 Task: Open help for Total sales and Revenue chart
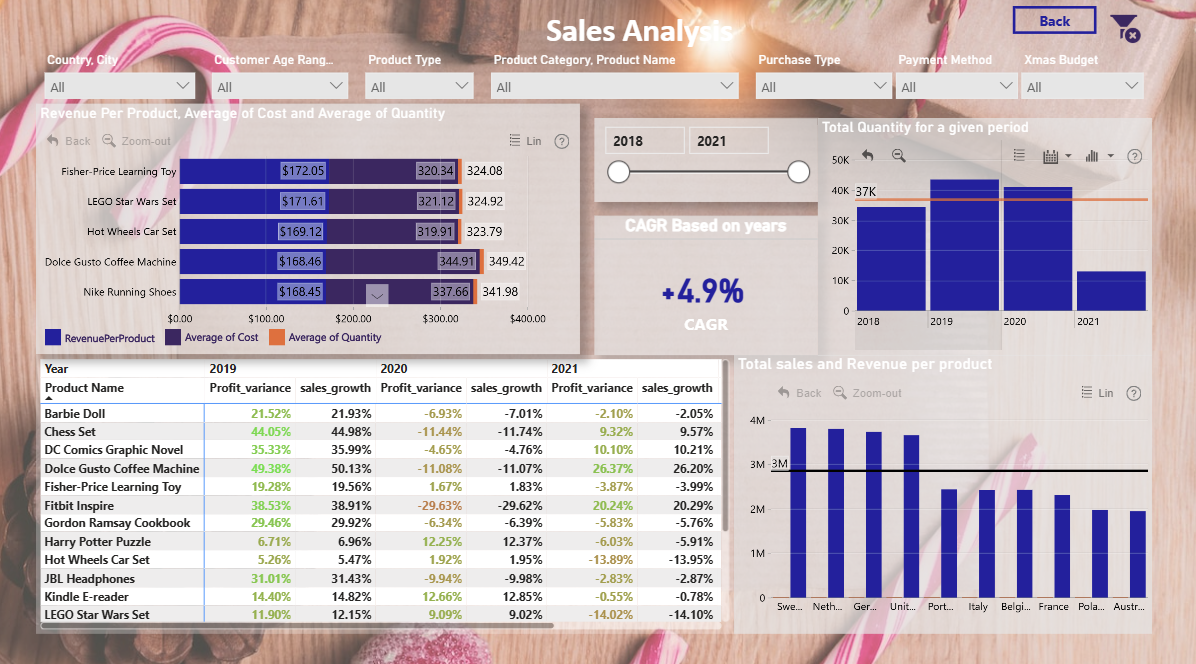(1133, 393)
